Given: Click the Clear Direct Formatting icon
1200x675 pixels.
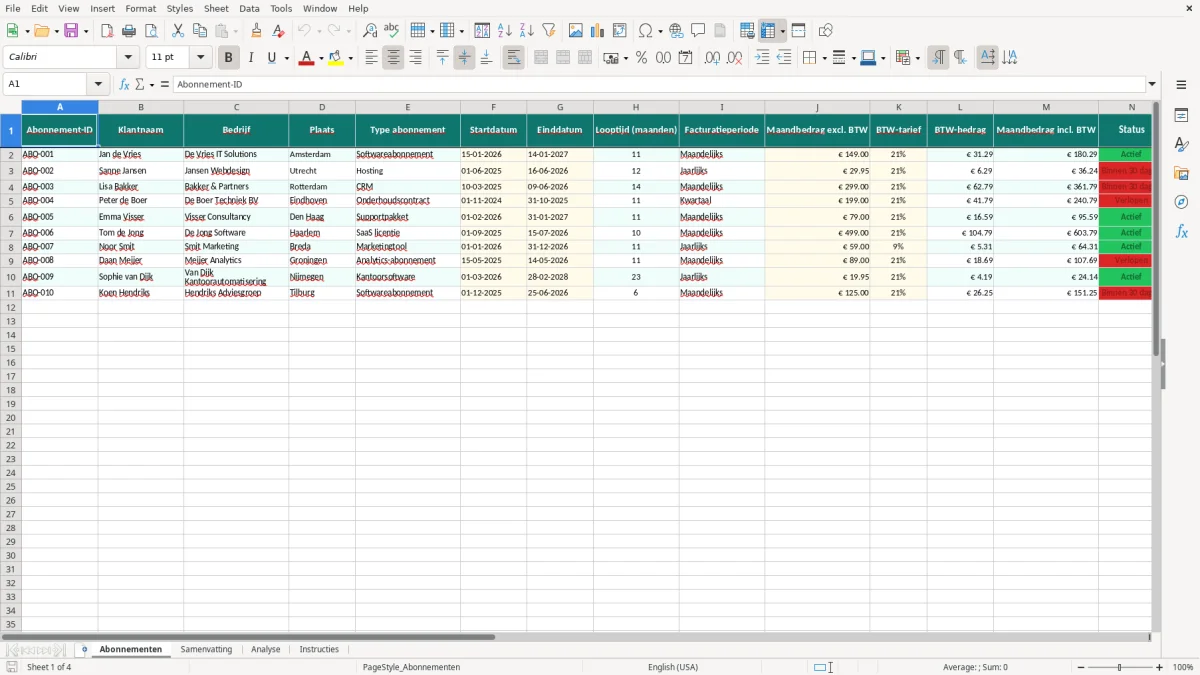Looking at the screenshot, I should tap(279, 31).
